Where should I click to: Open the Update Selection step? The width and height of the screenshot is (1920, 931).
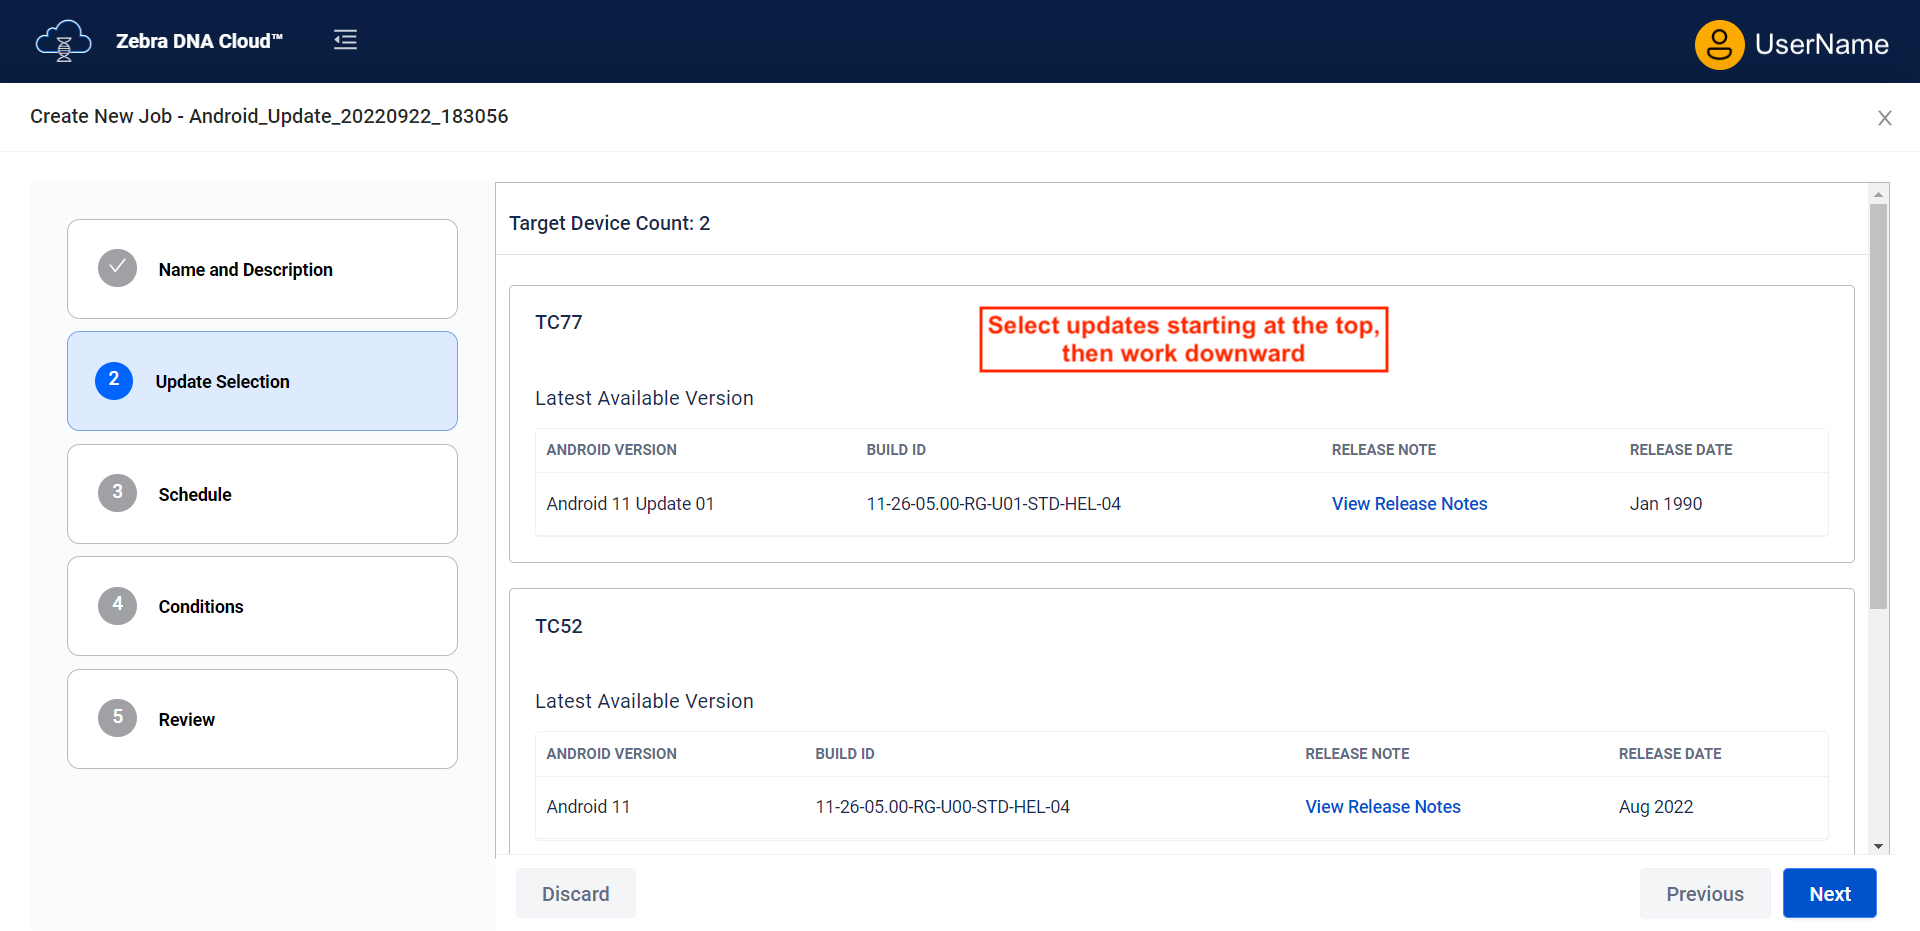222,382
